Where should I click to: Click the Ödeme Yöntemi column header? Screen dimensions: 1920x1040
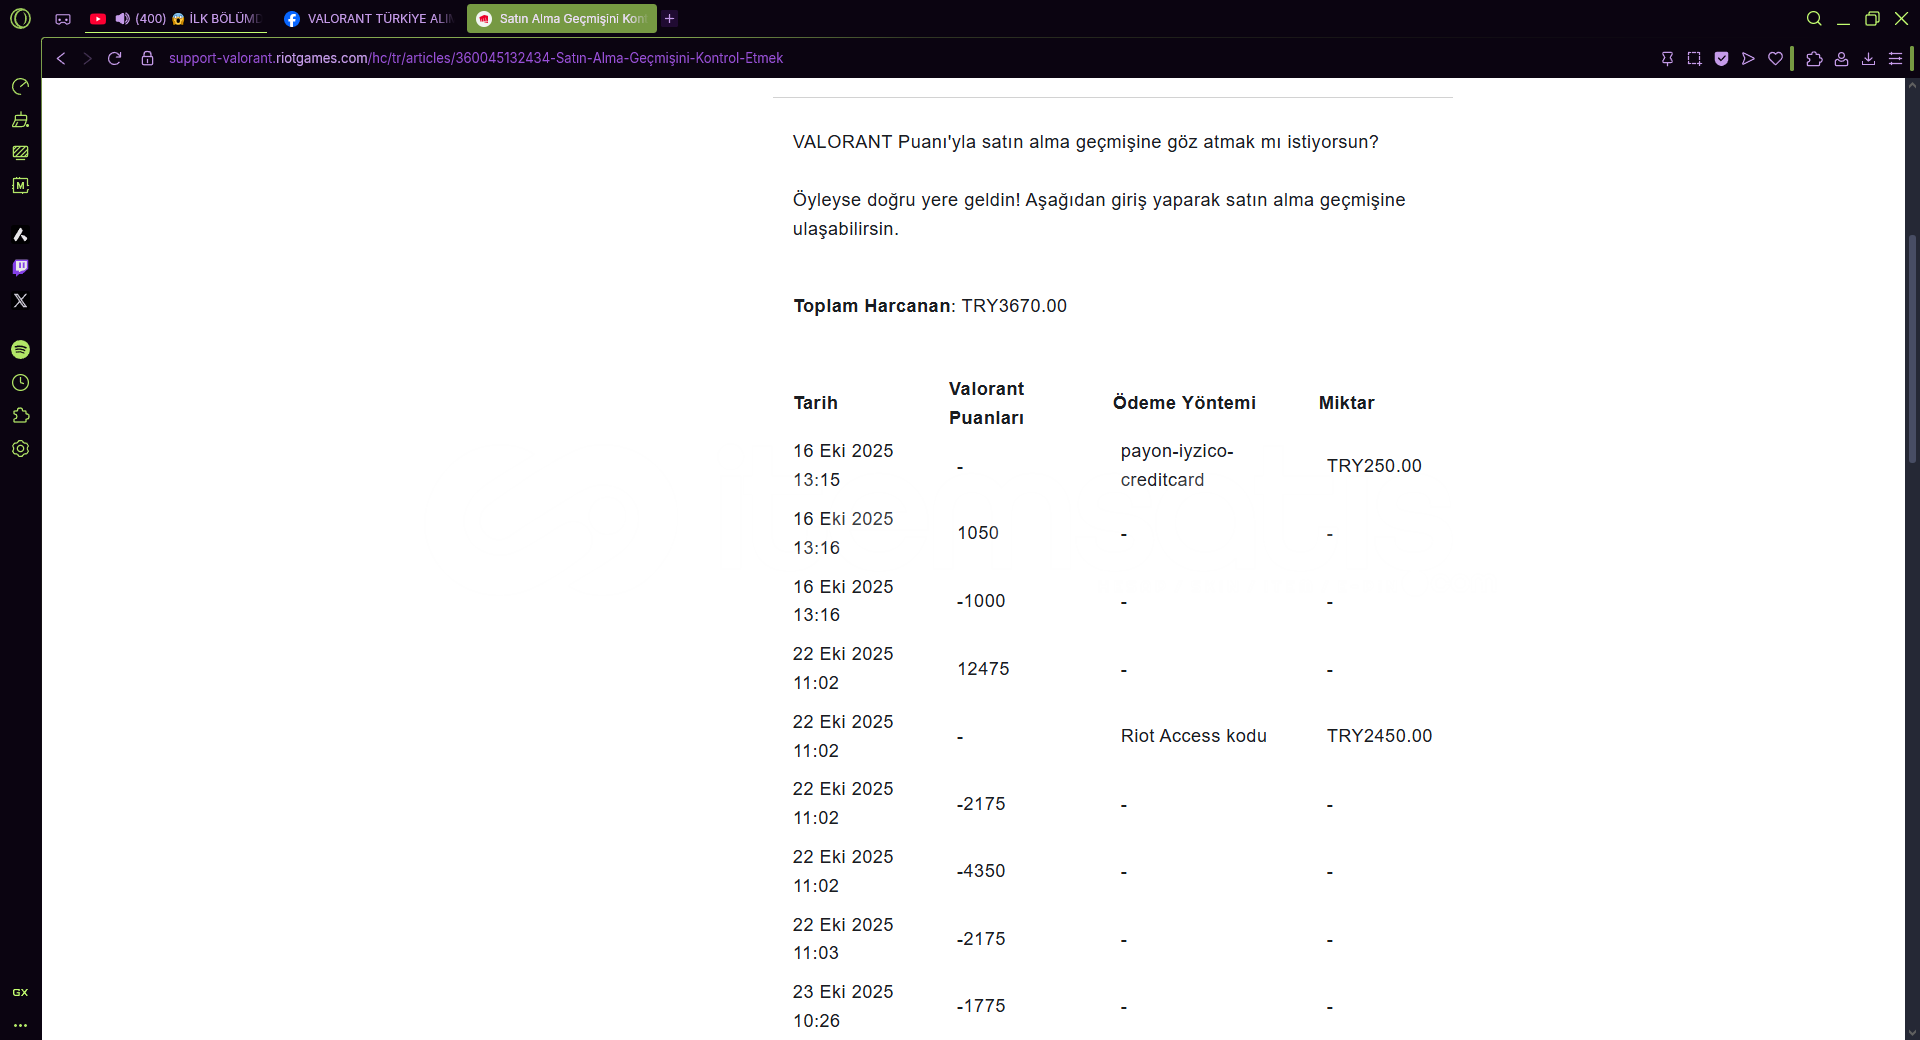[1184, 403]
